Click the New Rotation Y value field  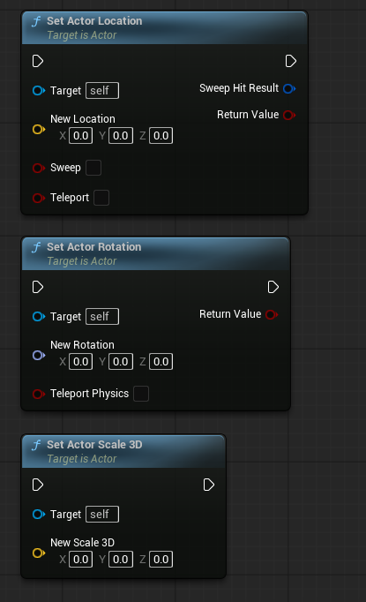[x=121, y=362]
